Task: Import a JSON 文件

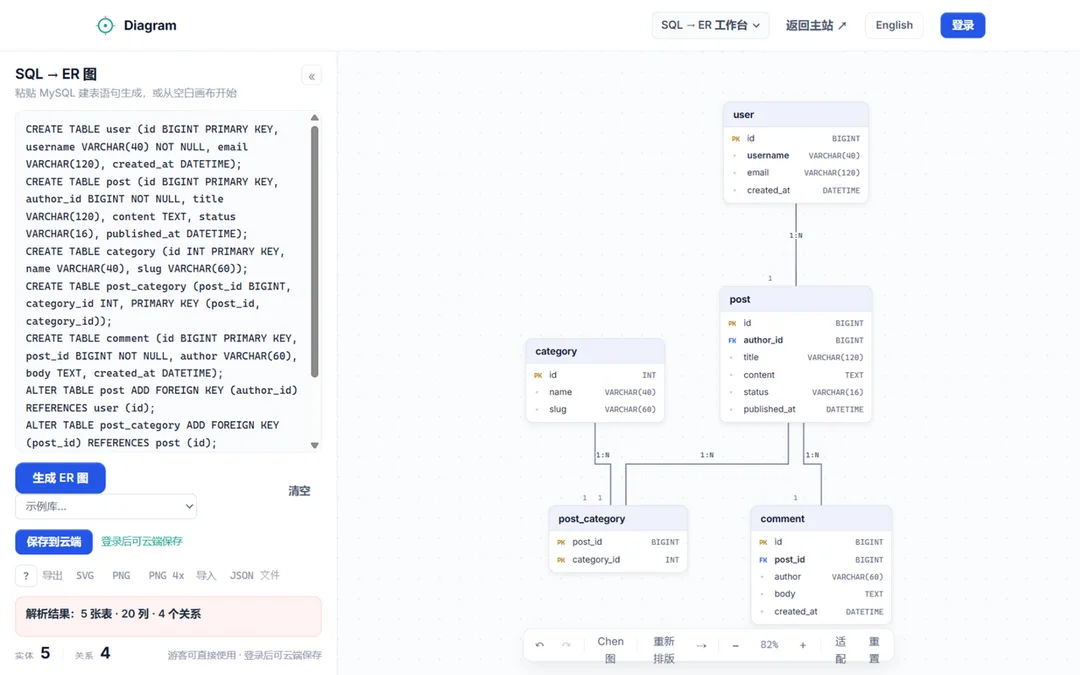Action: 254,576
